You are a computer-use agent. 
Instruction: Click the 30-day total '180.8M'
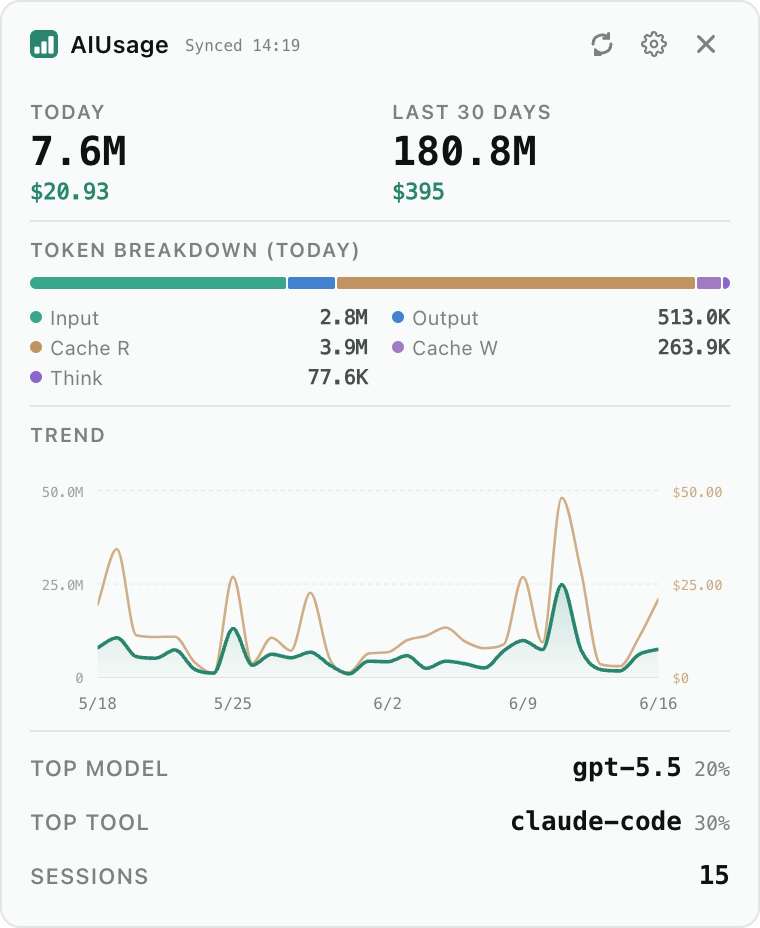[x=465, y=151]
